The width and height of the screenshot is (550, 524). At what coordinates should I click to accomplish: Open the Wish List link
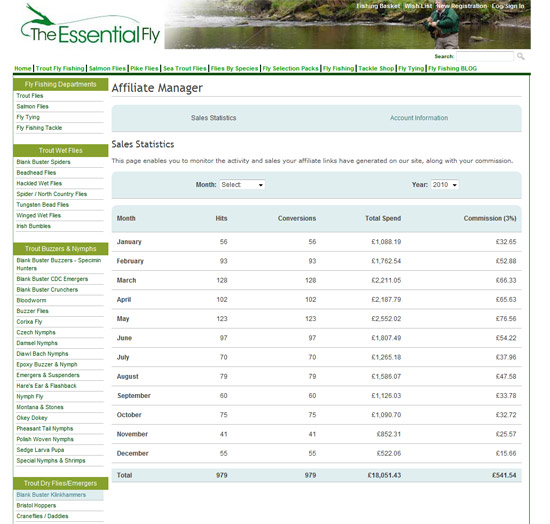point(418,6)
